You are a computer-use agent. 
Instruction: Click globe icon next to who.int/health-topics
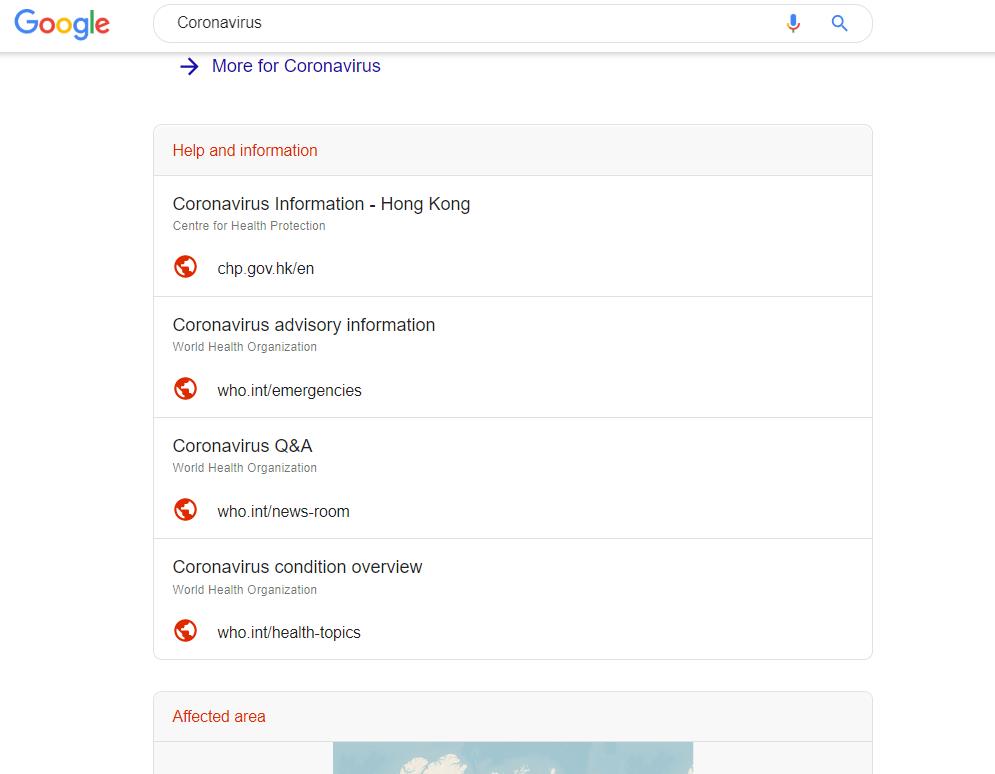click(185, 631)
